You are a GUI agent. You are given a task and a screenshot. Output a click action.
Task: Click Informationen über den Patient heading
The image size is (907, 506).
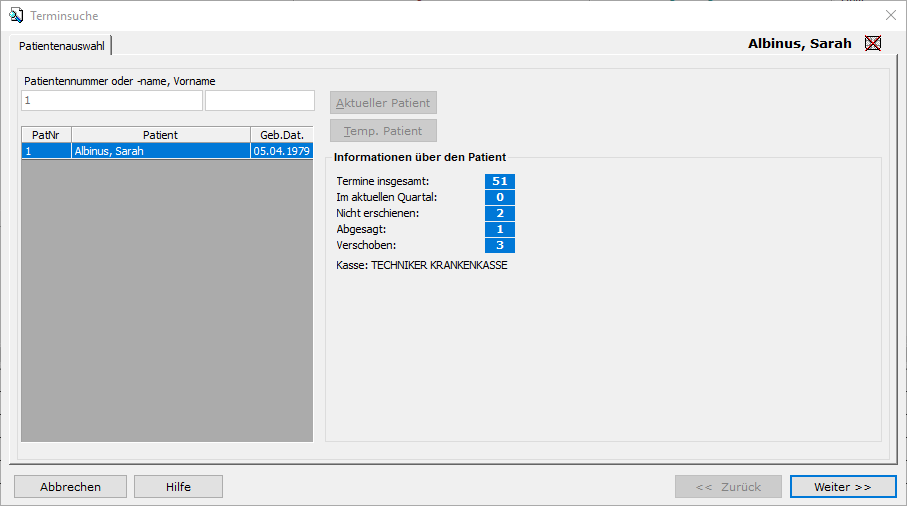420,157
